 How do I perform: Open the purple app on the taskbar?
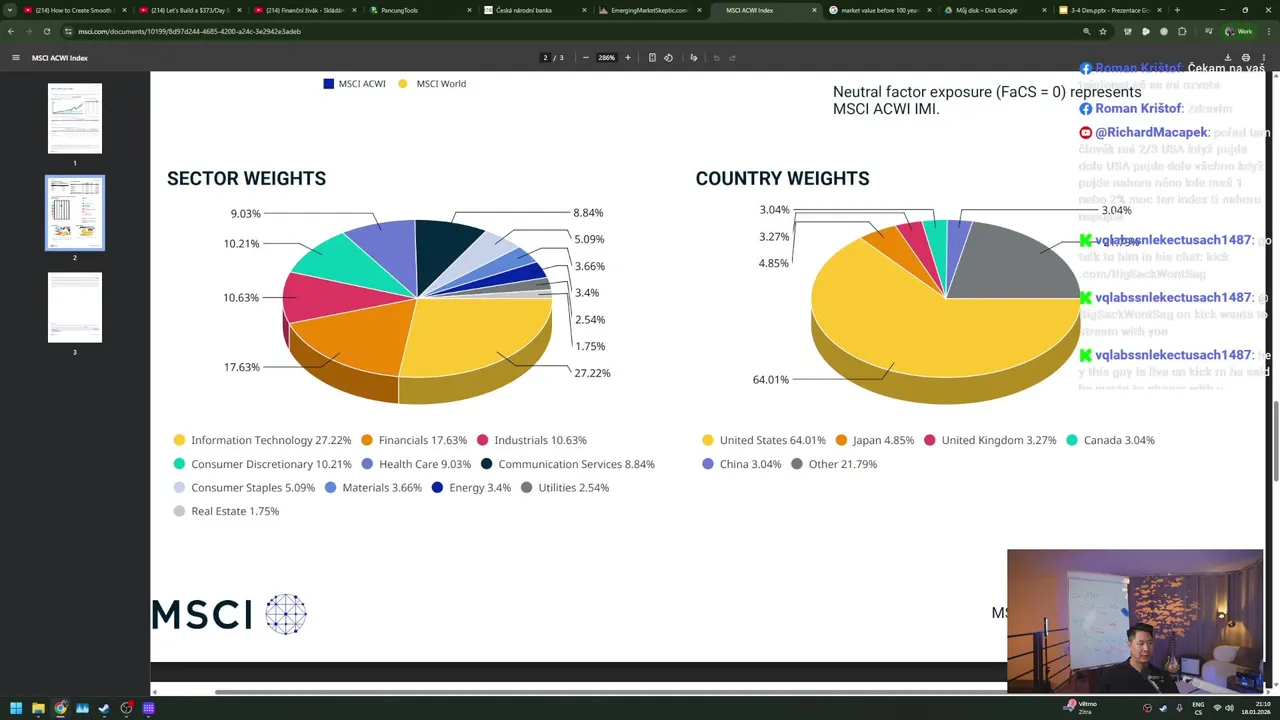click(148, 708)
